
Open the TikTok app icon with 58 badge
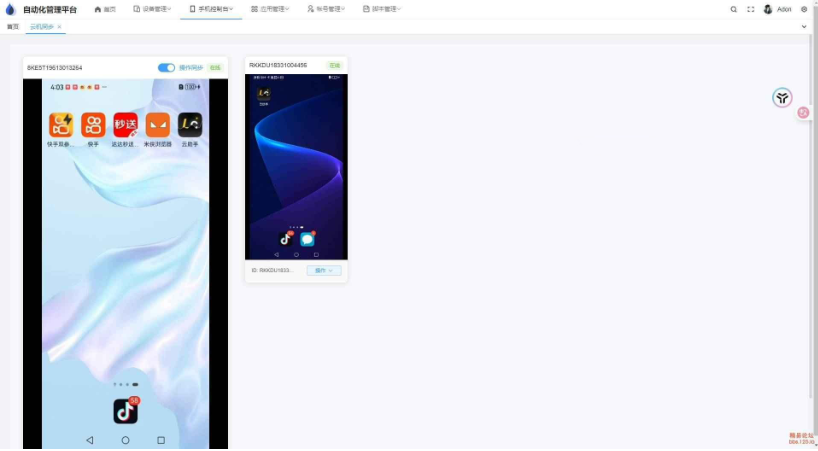pyautogui.click(x=126, y=411)
